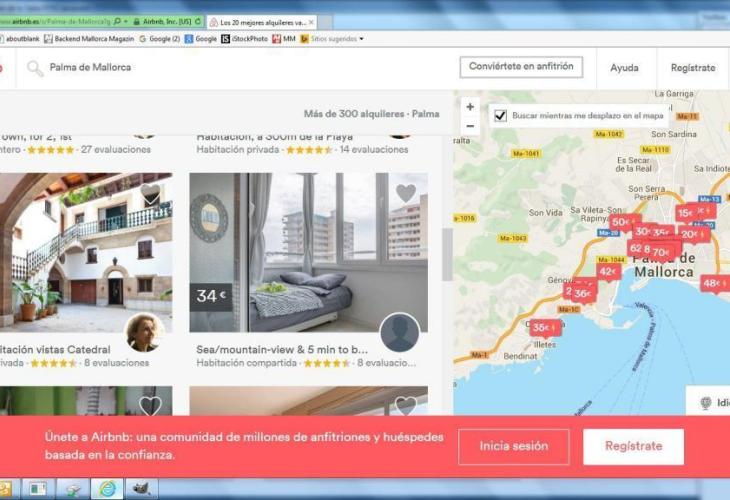Open the Ayuda menu item
This screenshot has height=500, width=730.
(x=624, y=68)
